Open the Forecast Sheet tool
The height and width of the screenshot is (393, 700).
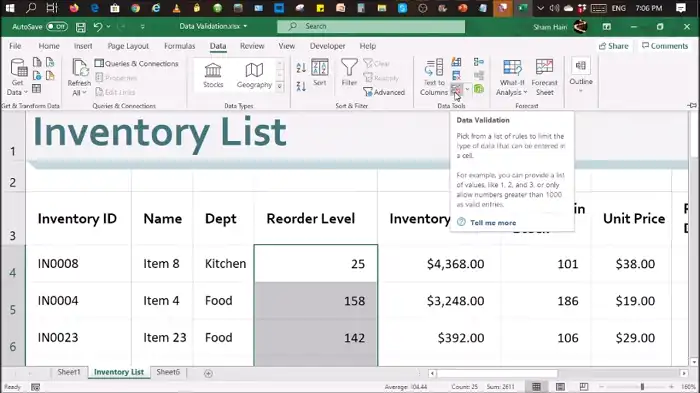click(544, 78)
